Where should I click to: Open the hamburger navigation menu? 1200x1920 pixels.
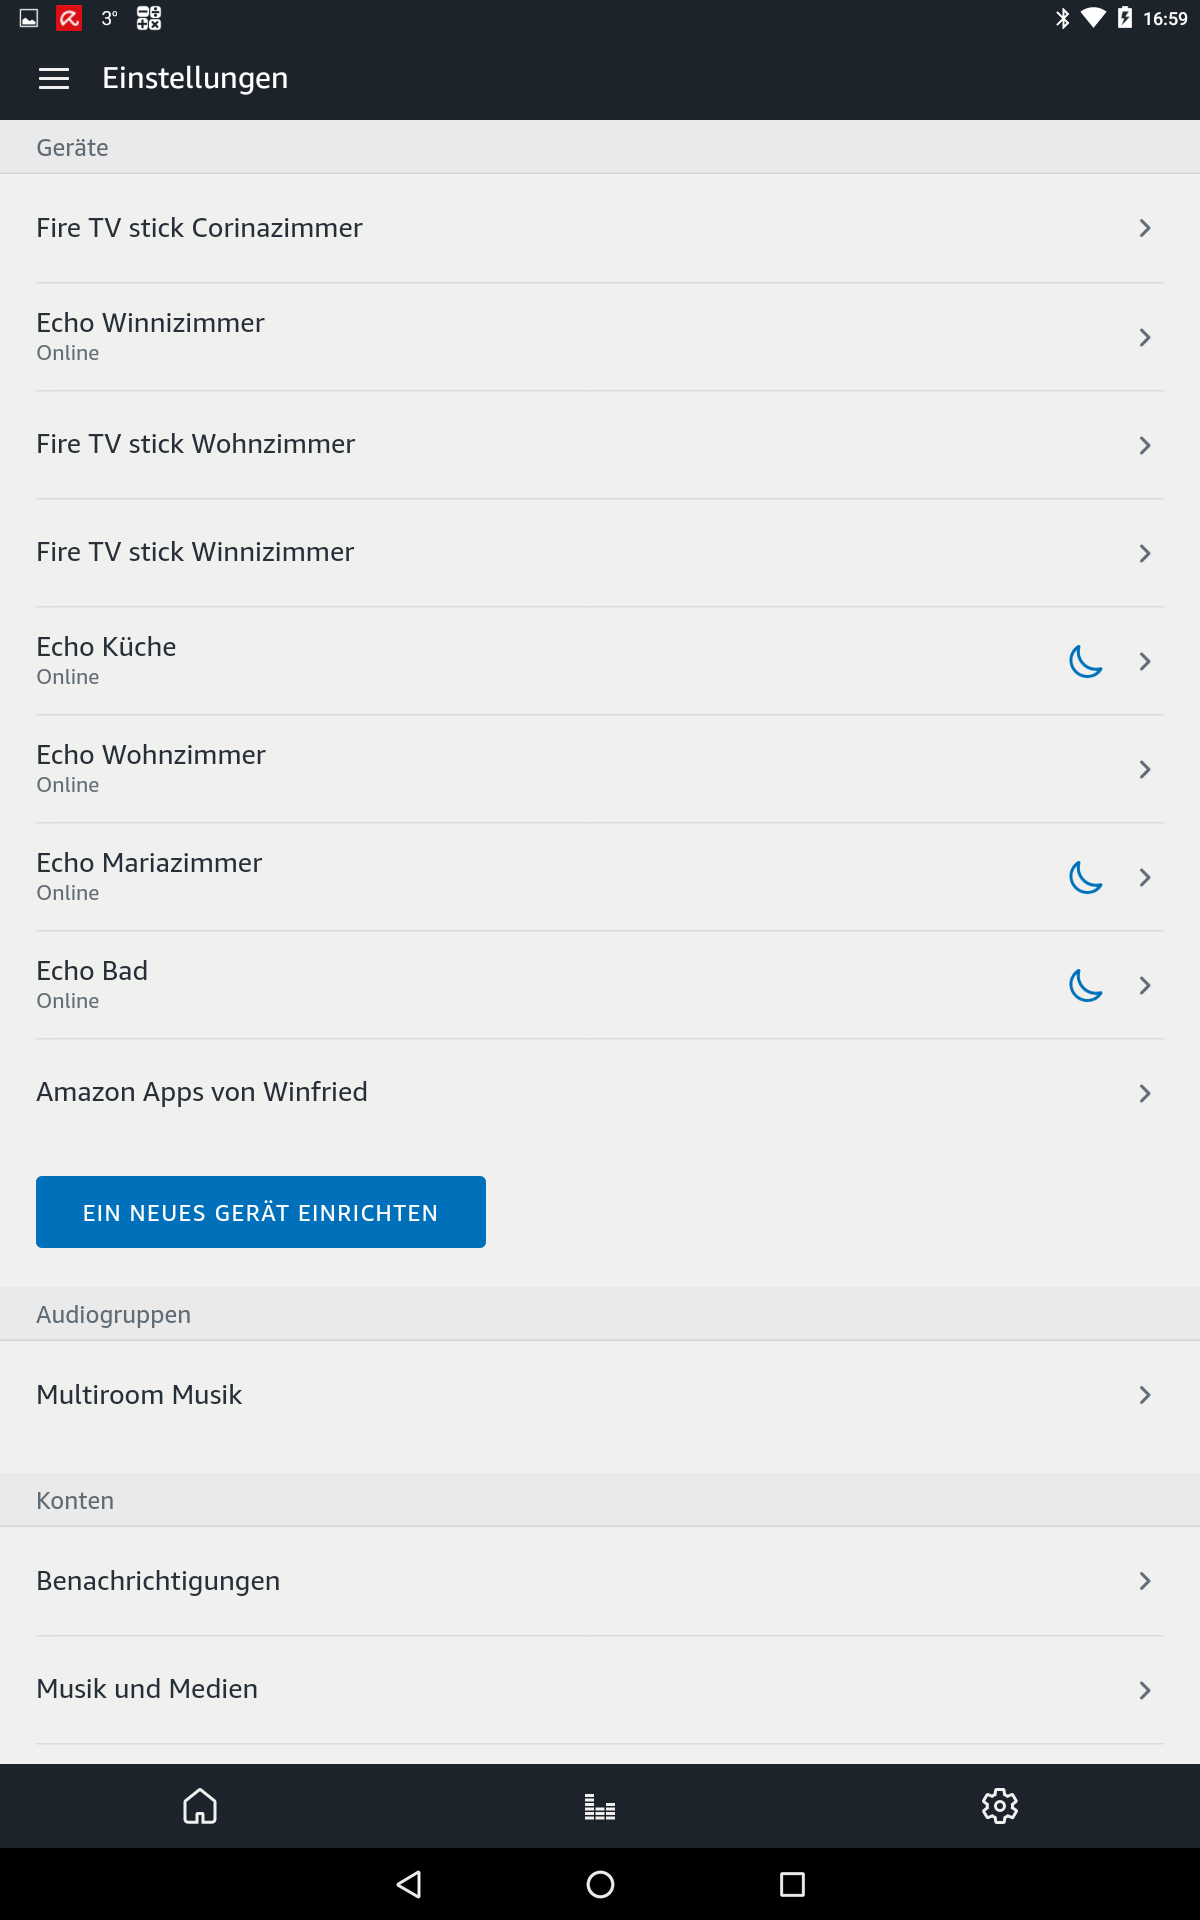(54, 79)
